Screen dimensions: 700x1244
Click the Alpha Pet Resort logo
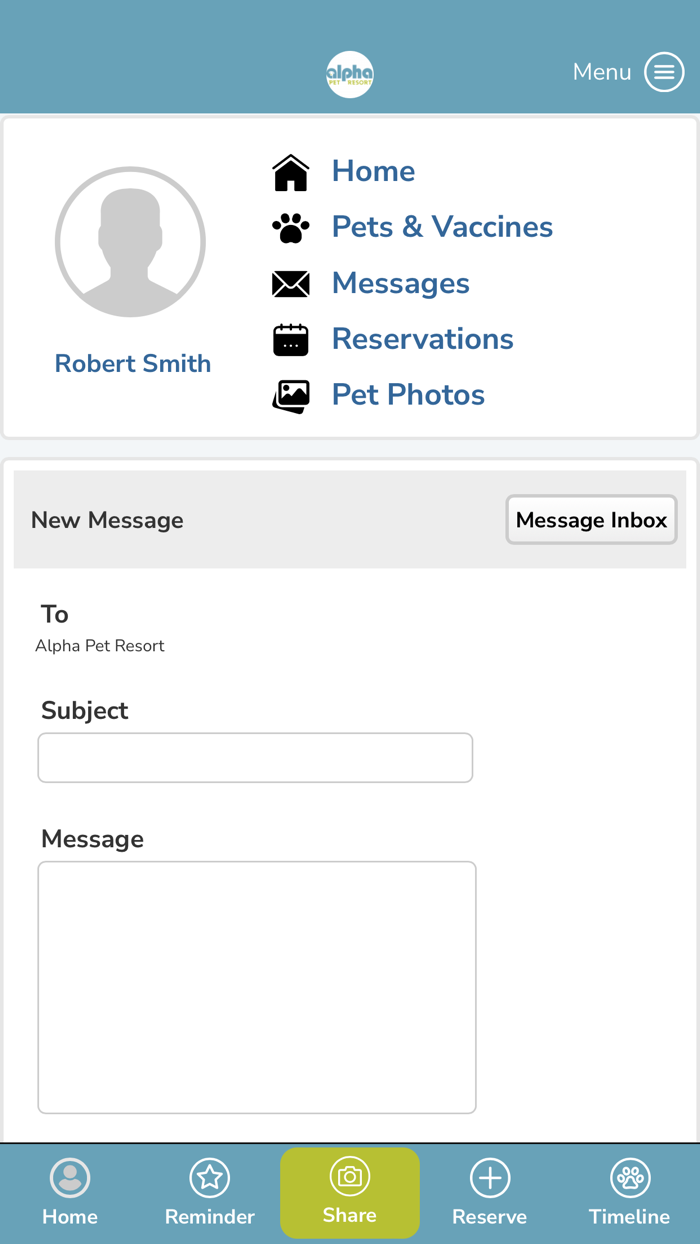click(350, 73)
